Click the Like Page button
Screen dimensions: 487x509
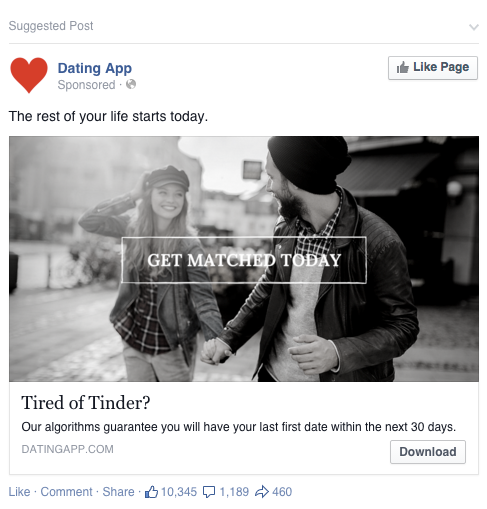433,68
